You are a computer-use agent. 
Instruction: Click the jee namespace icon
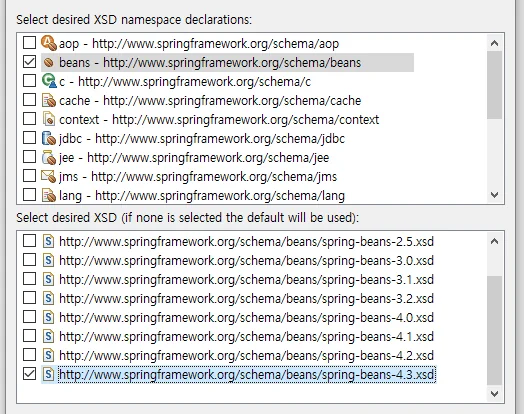click(x=49, y=157)
